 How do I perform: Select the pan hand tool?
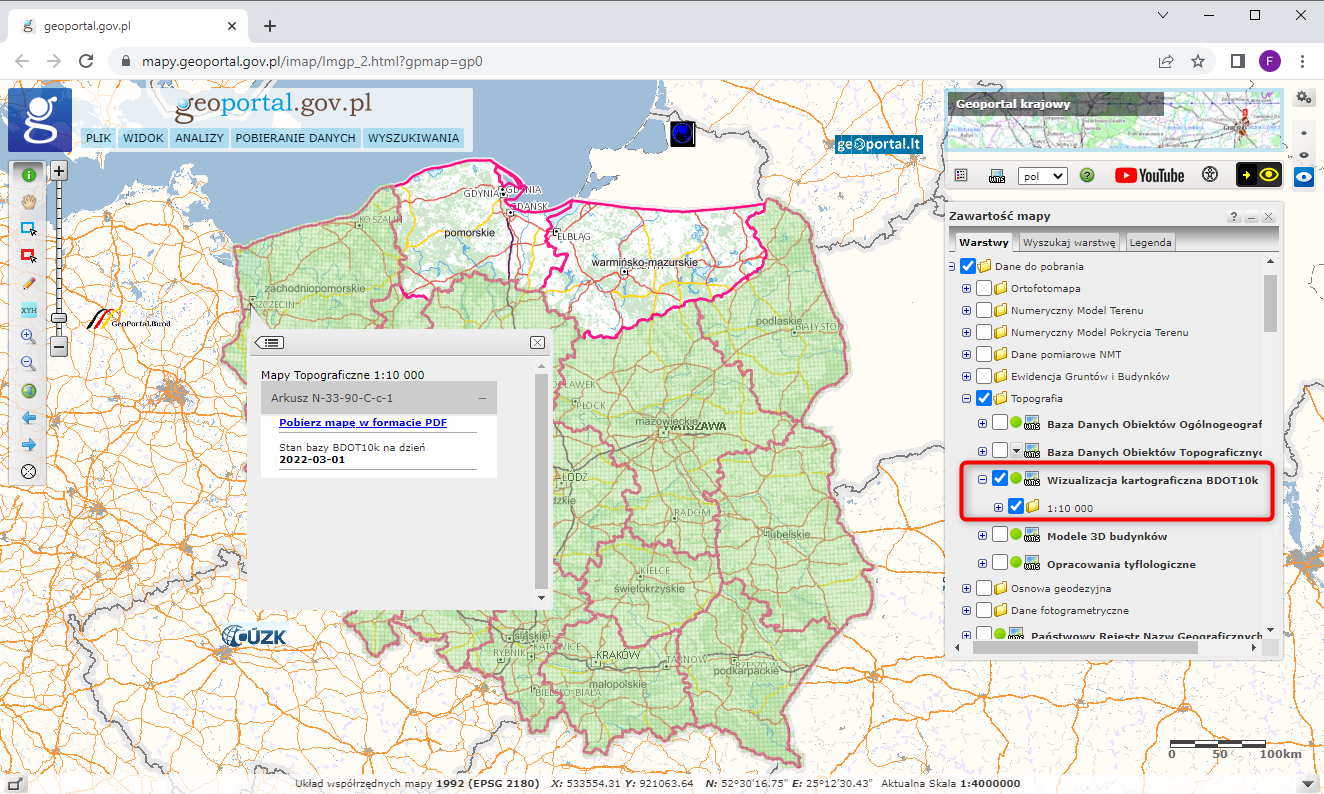[x=28, y=201]
